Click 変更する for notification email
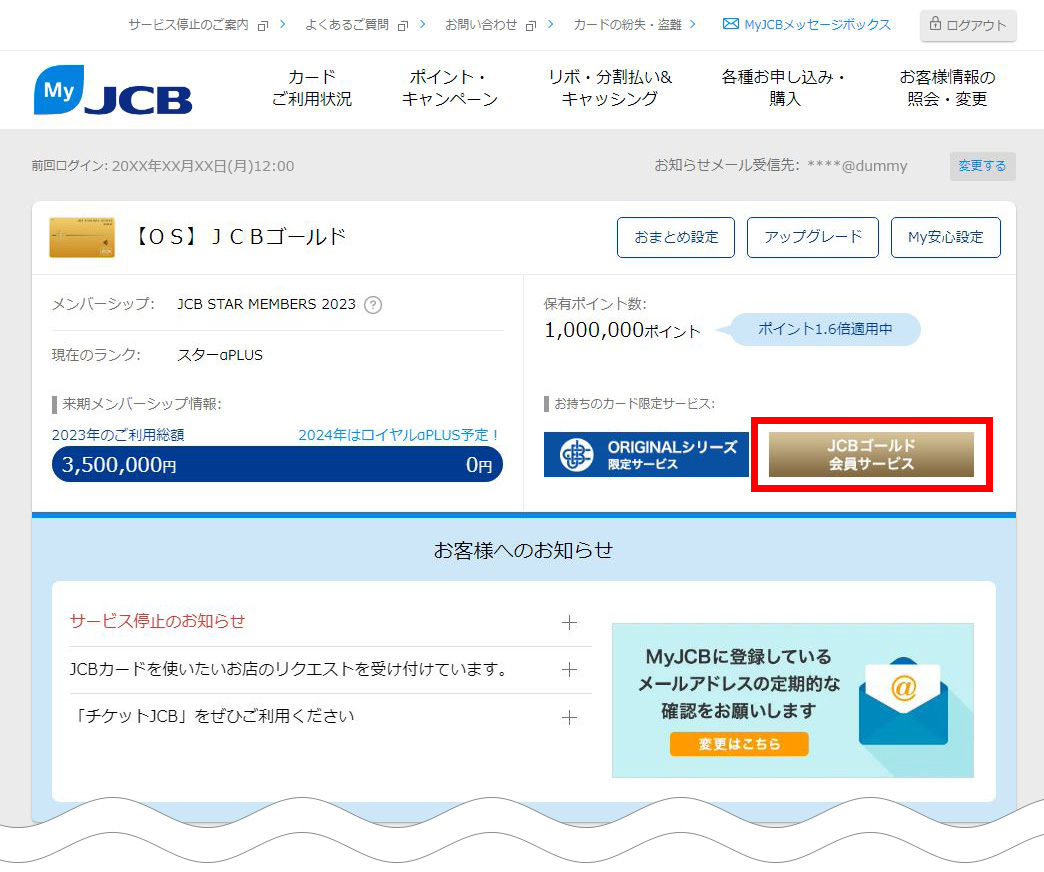This screenshot has height=872, width=1044. click(x=982, y=166)
